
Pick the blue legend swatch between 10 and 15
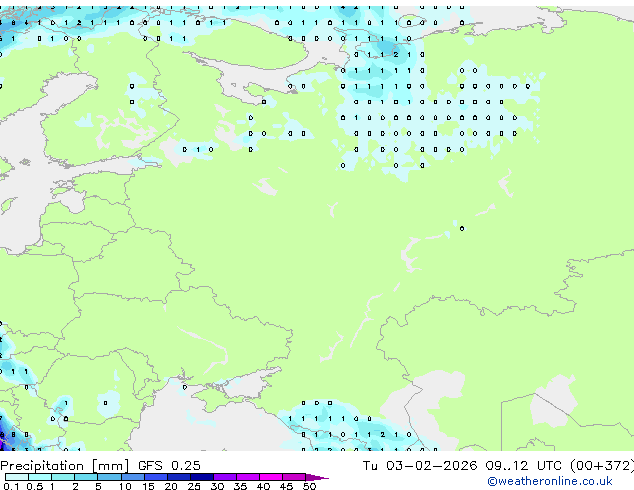click(133, 477)
